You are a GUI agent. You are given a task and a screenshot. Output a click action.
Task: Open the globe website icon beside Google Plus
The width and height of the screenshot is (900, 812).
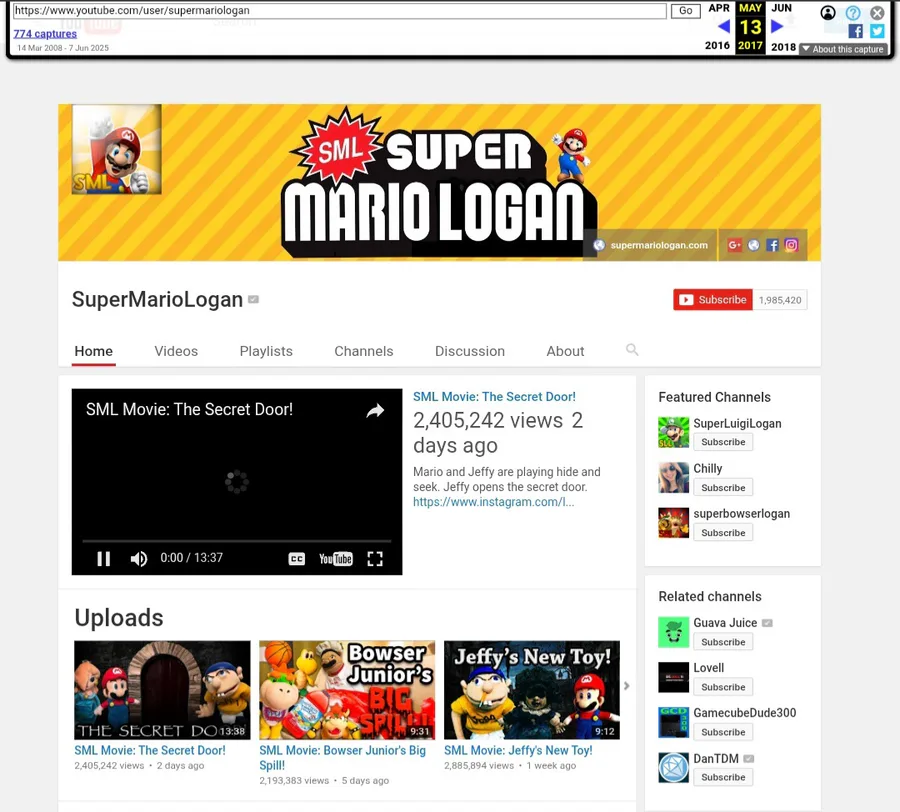[754, 245]
